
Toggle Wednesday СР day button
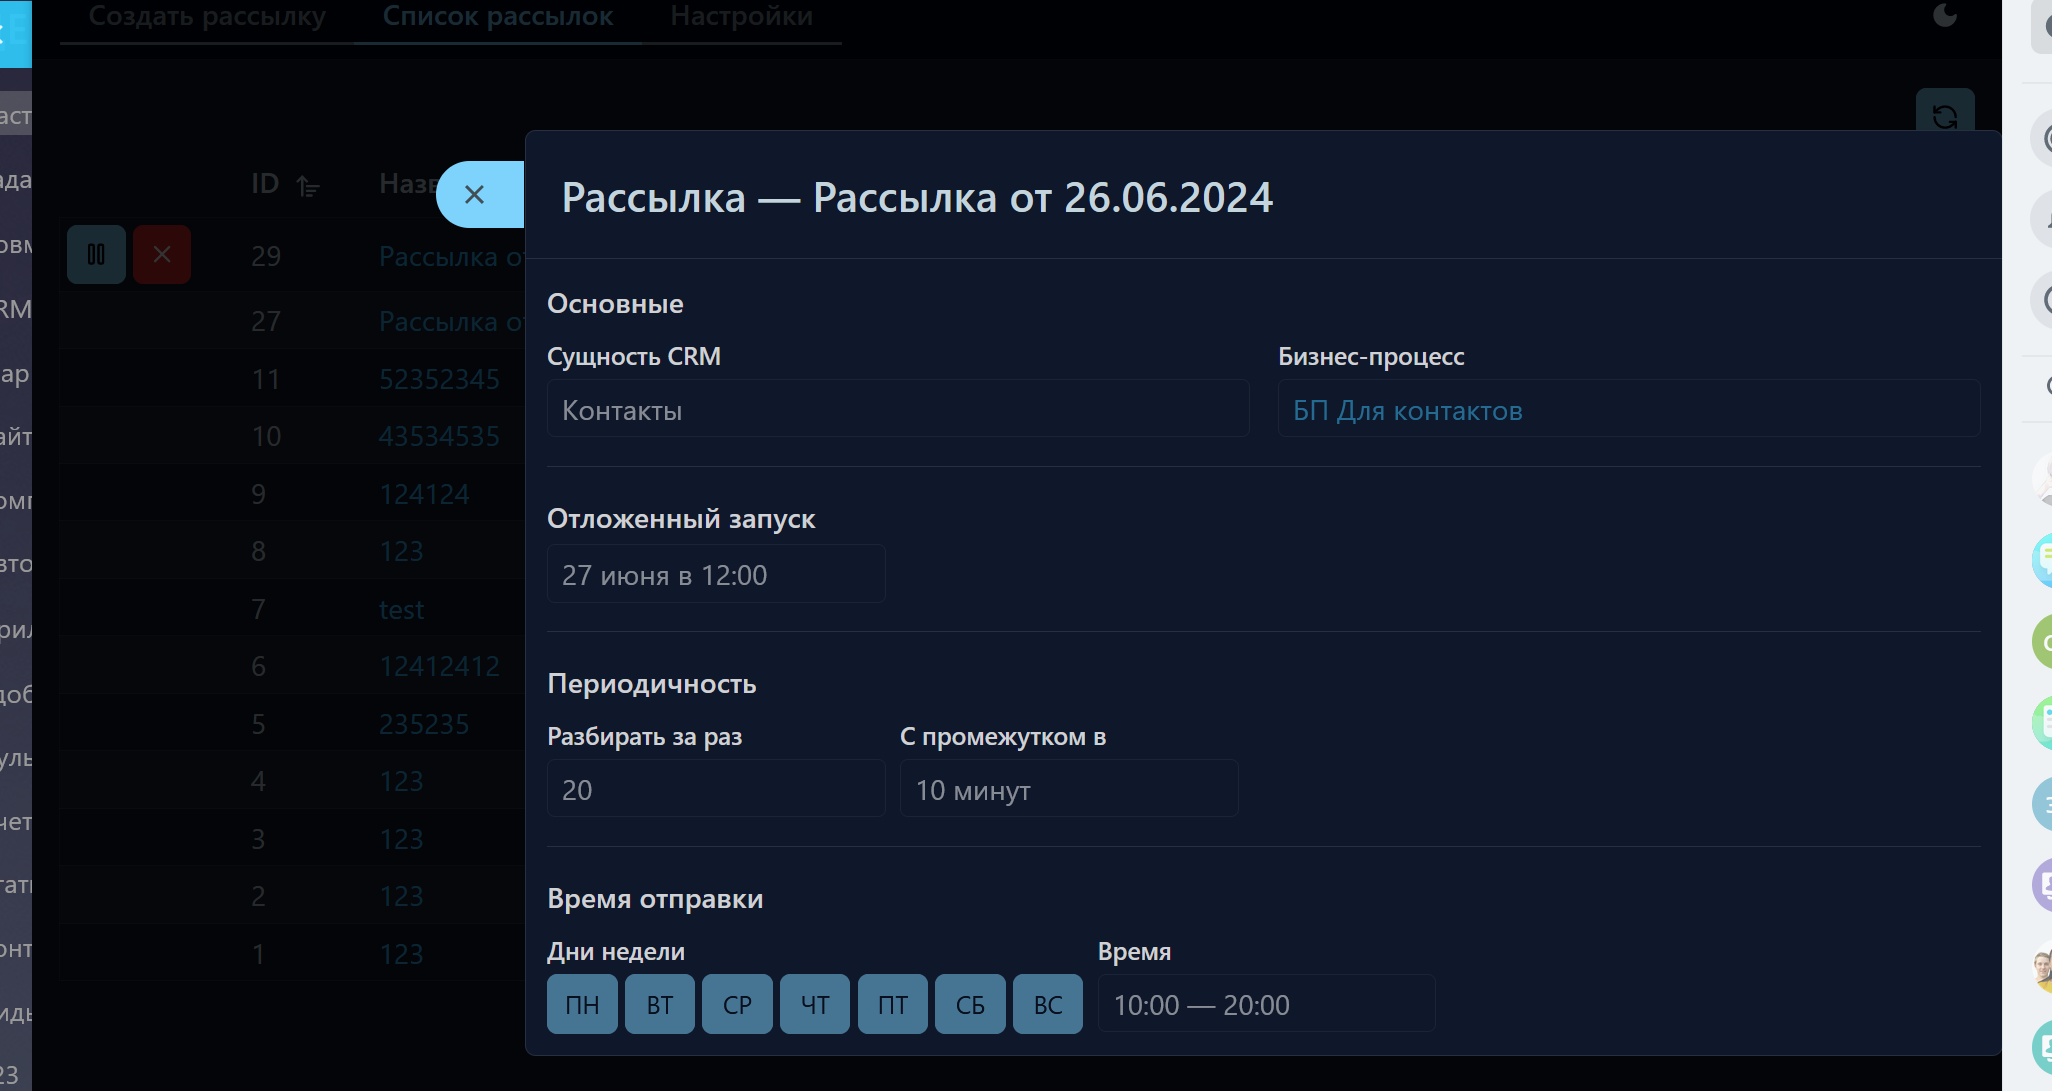[737, 1004]
